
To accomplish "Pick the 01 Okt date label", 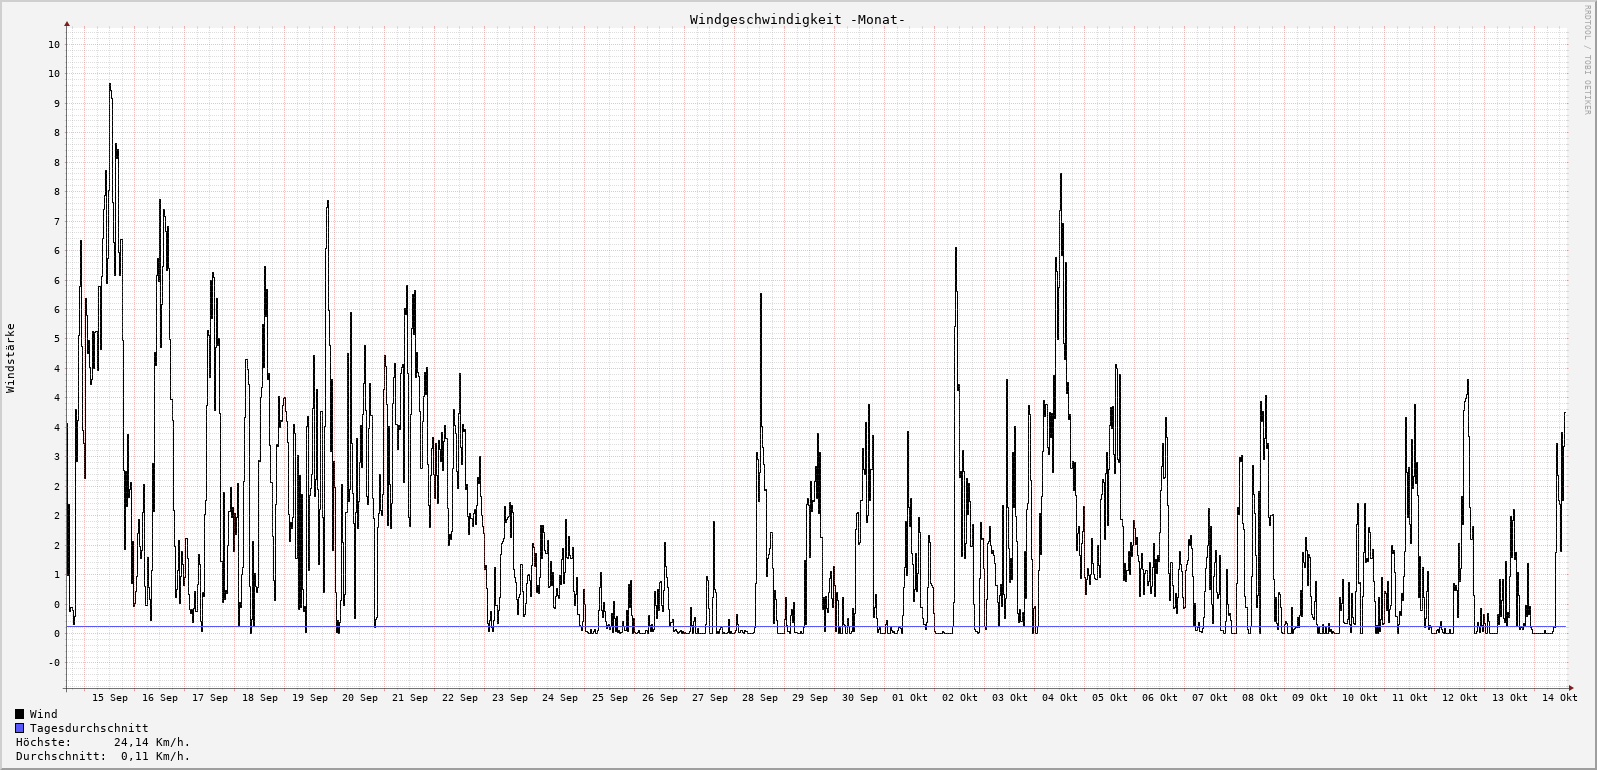I will [x=910, y=698].
